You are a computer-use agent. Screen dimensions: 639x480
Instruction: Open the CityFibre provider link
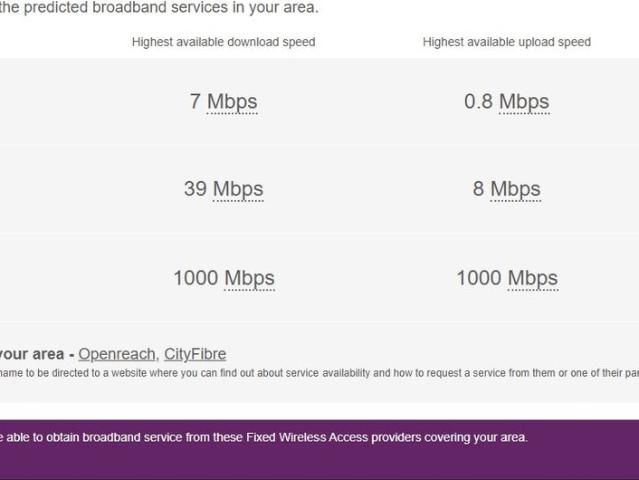[x=195, y=354]
